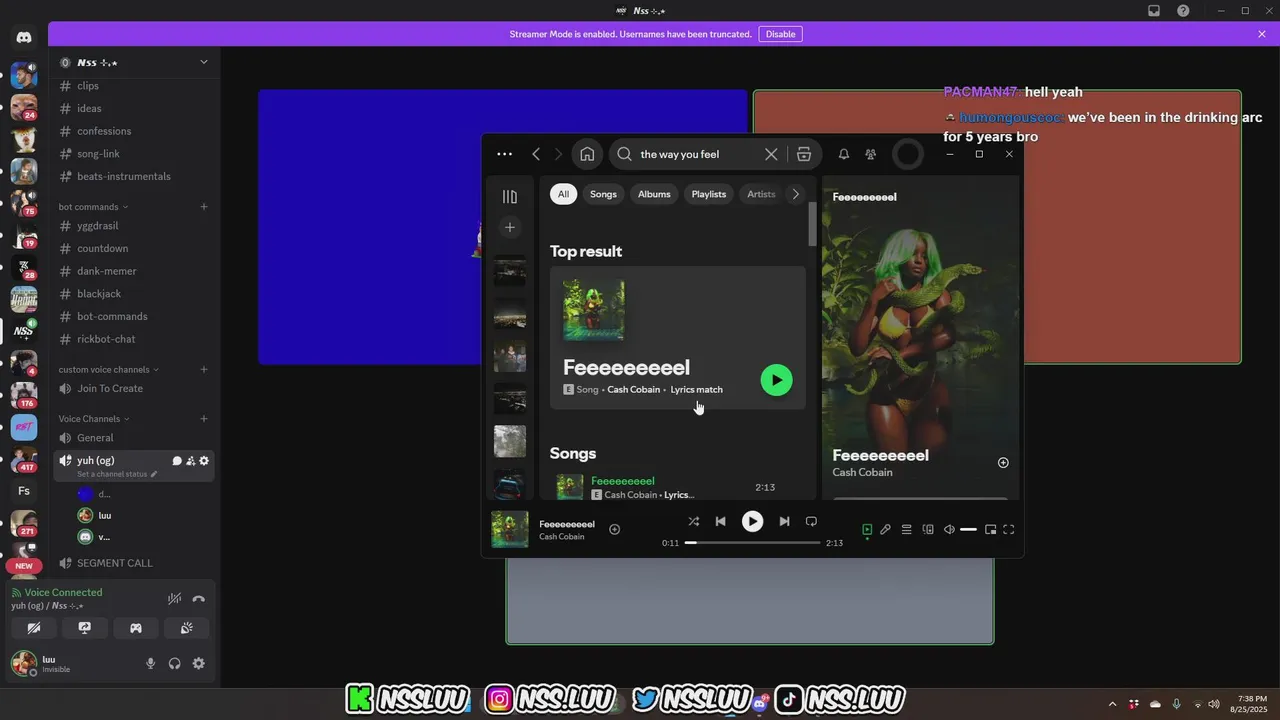
Task: Collapse custom voice channels category
Action: coord(108,369)
